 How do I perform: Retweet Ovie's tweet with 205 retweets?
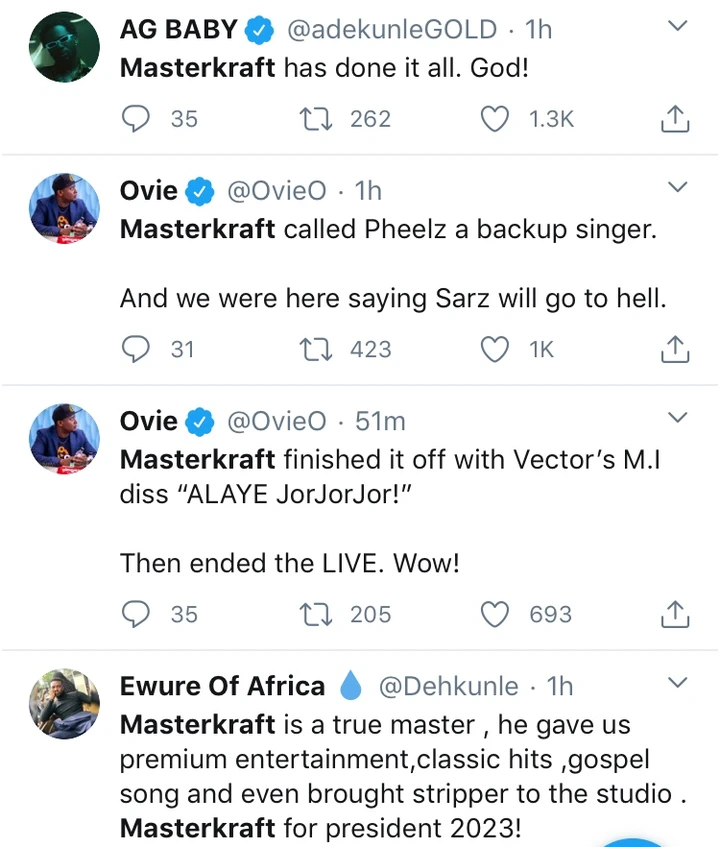click(x=316, y=613)
